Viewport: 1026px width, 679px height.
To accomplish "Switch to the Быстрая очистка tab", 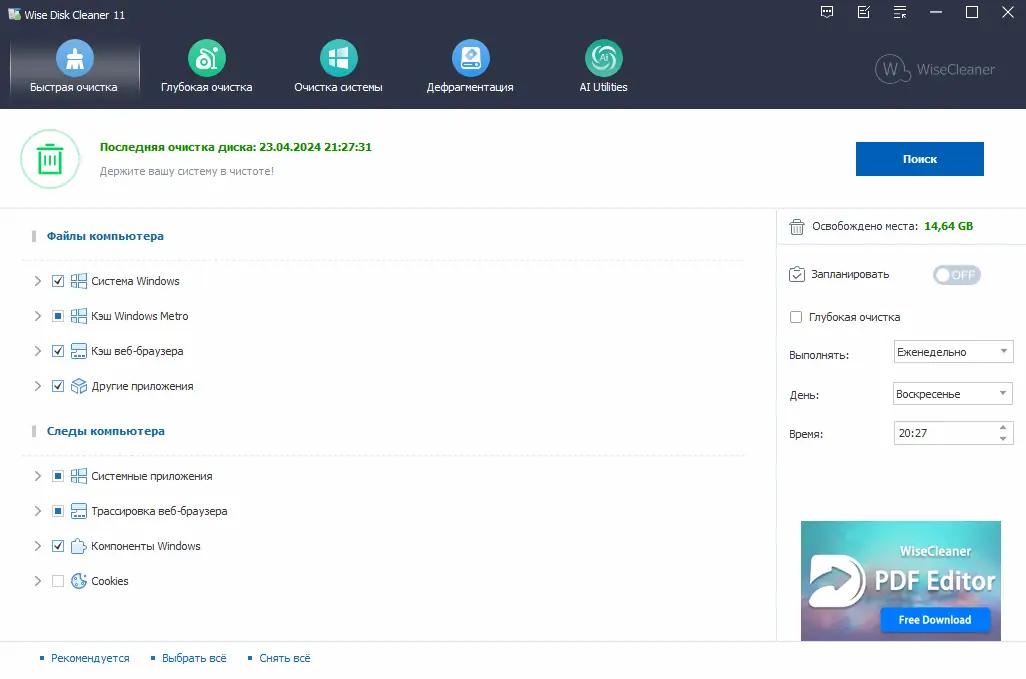I will click(x=75, y=67).
